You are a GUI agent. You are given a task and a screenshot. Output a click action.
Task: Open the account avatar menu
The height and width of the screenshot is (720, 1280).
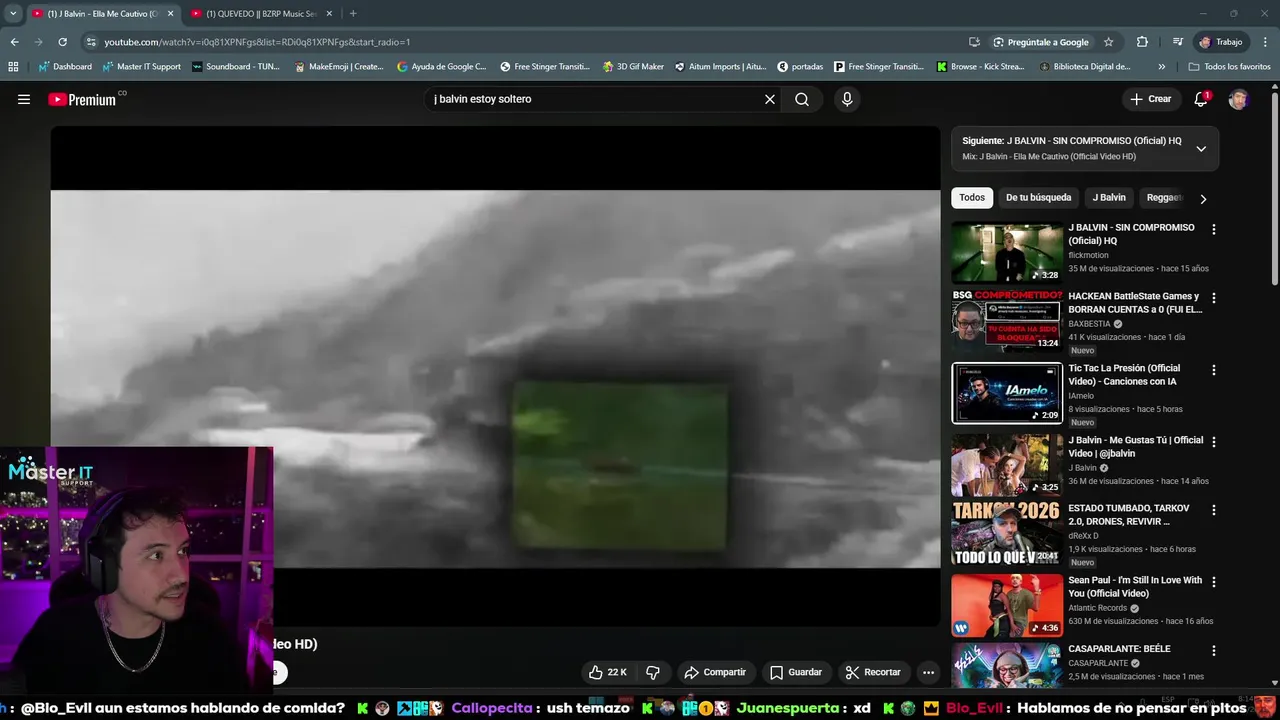point(1238,99)
